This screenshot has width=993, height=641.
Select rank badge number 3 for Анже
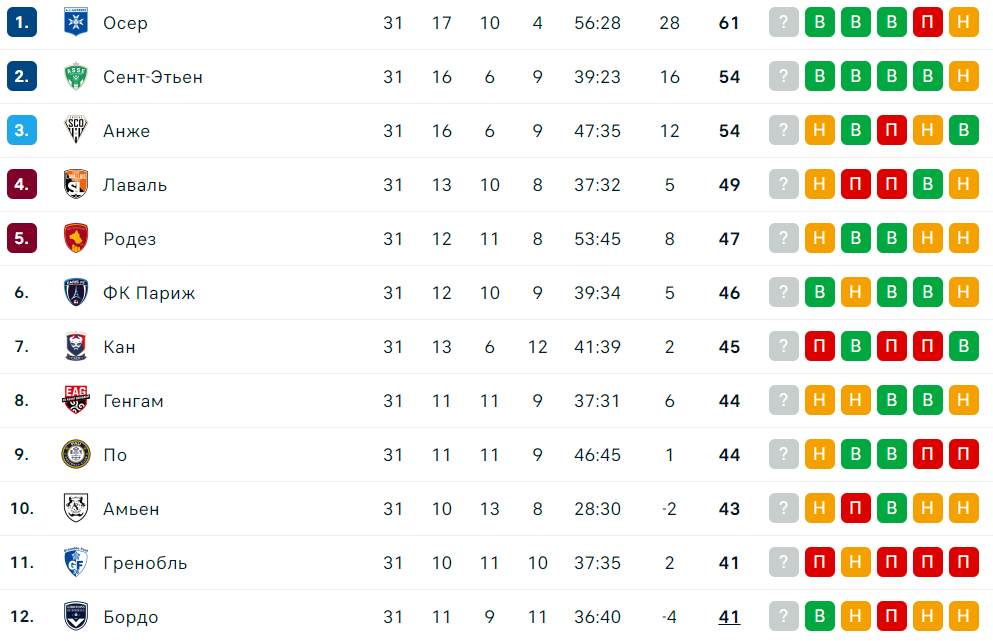22,130
